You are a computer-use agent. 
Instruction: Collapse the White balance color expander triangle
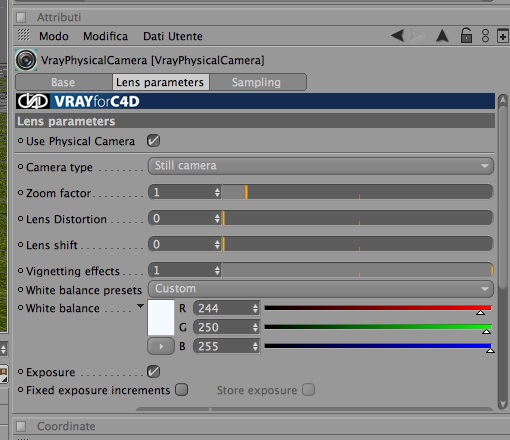pyautogui.click(x=140, y=306)
